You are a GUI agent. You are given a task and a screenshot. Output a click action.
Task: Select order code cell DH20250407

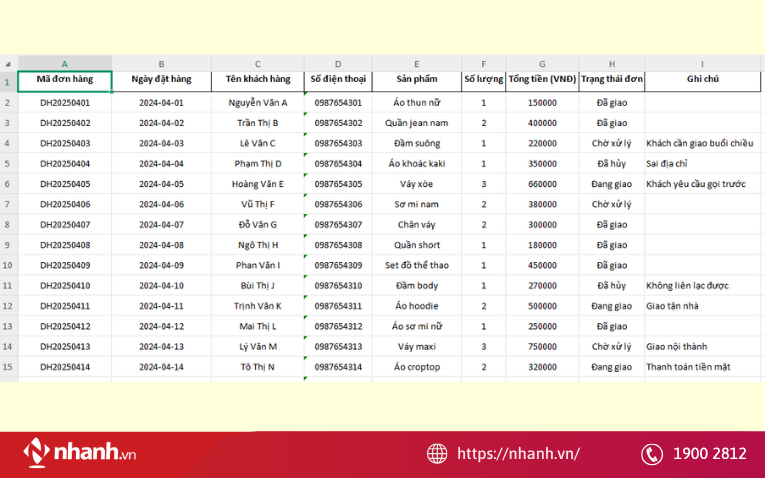point(65,224)
